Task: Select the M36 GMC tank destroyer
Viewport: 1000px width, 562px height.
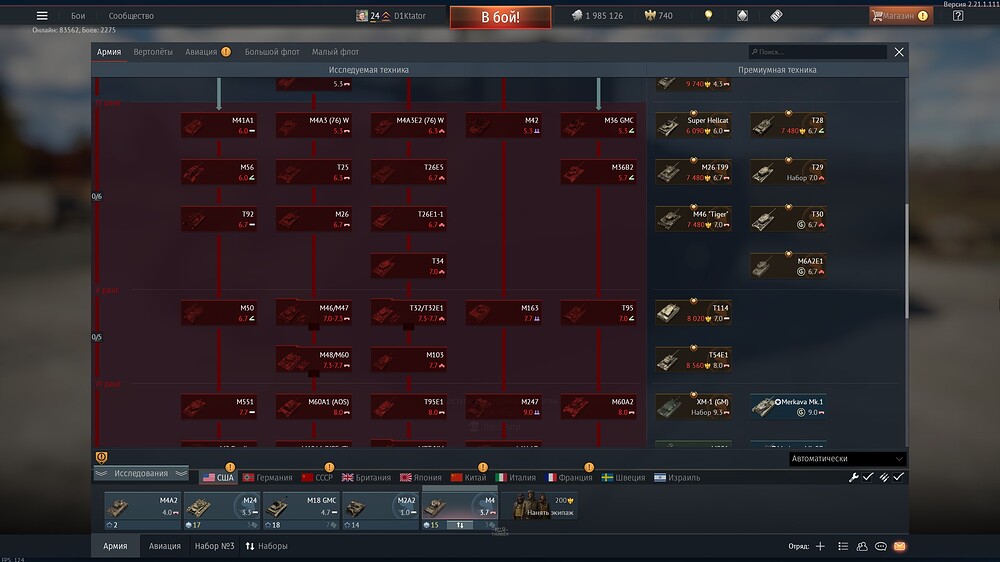Action: [599, 125]
